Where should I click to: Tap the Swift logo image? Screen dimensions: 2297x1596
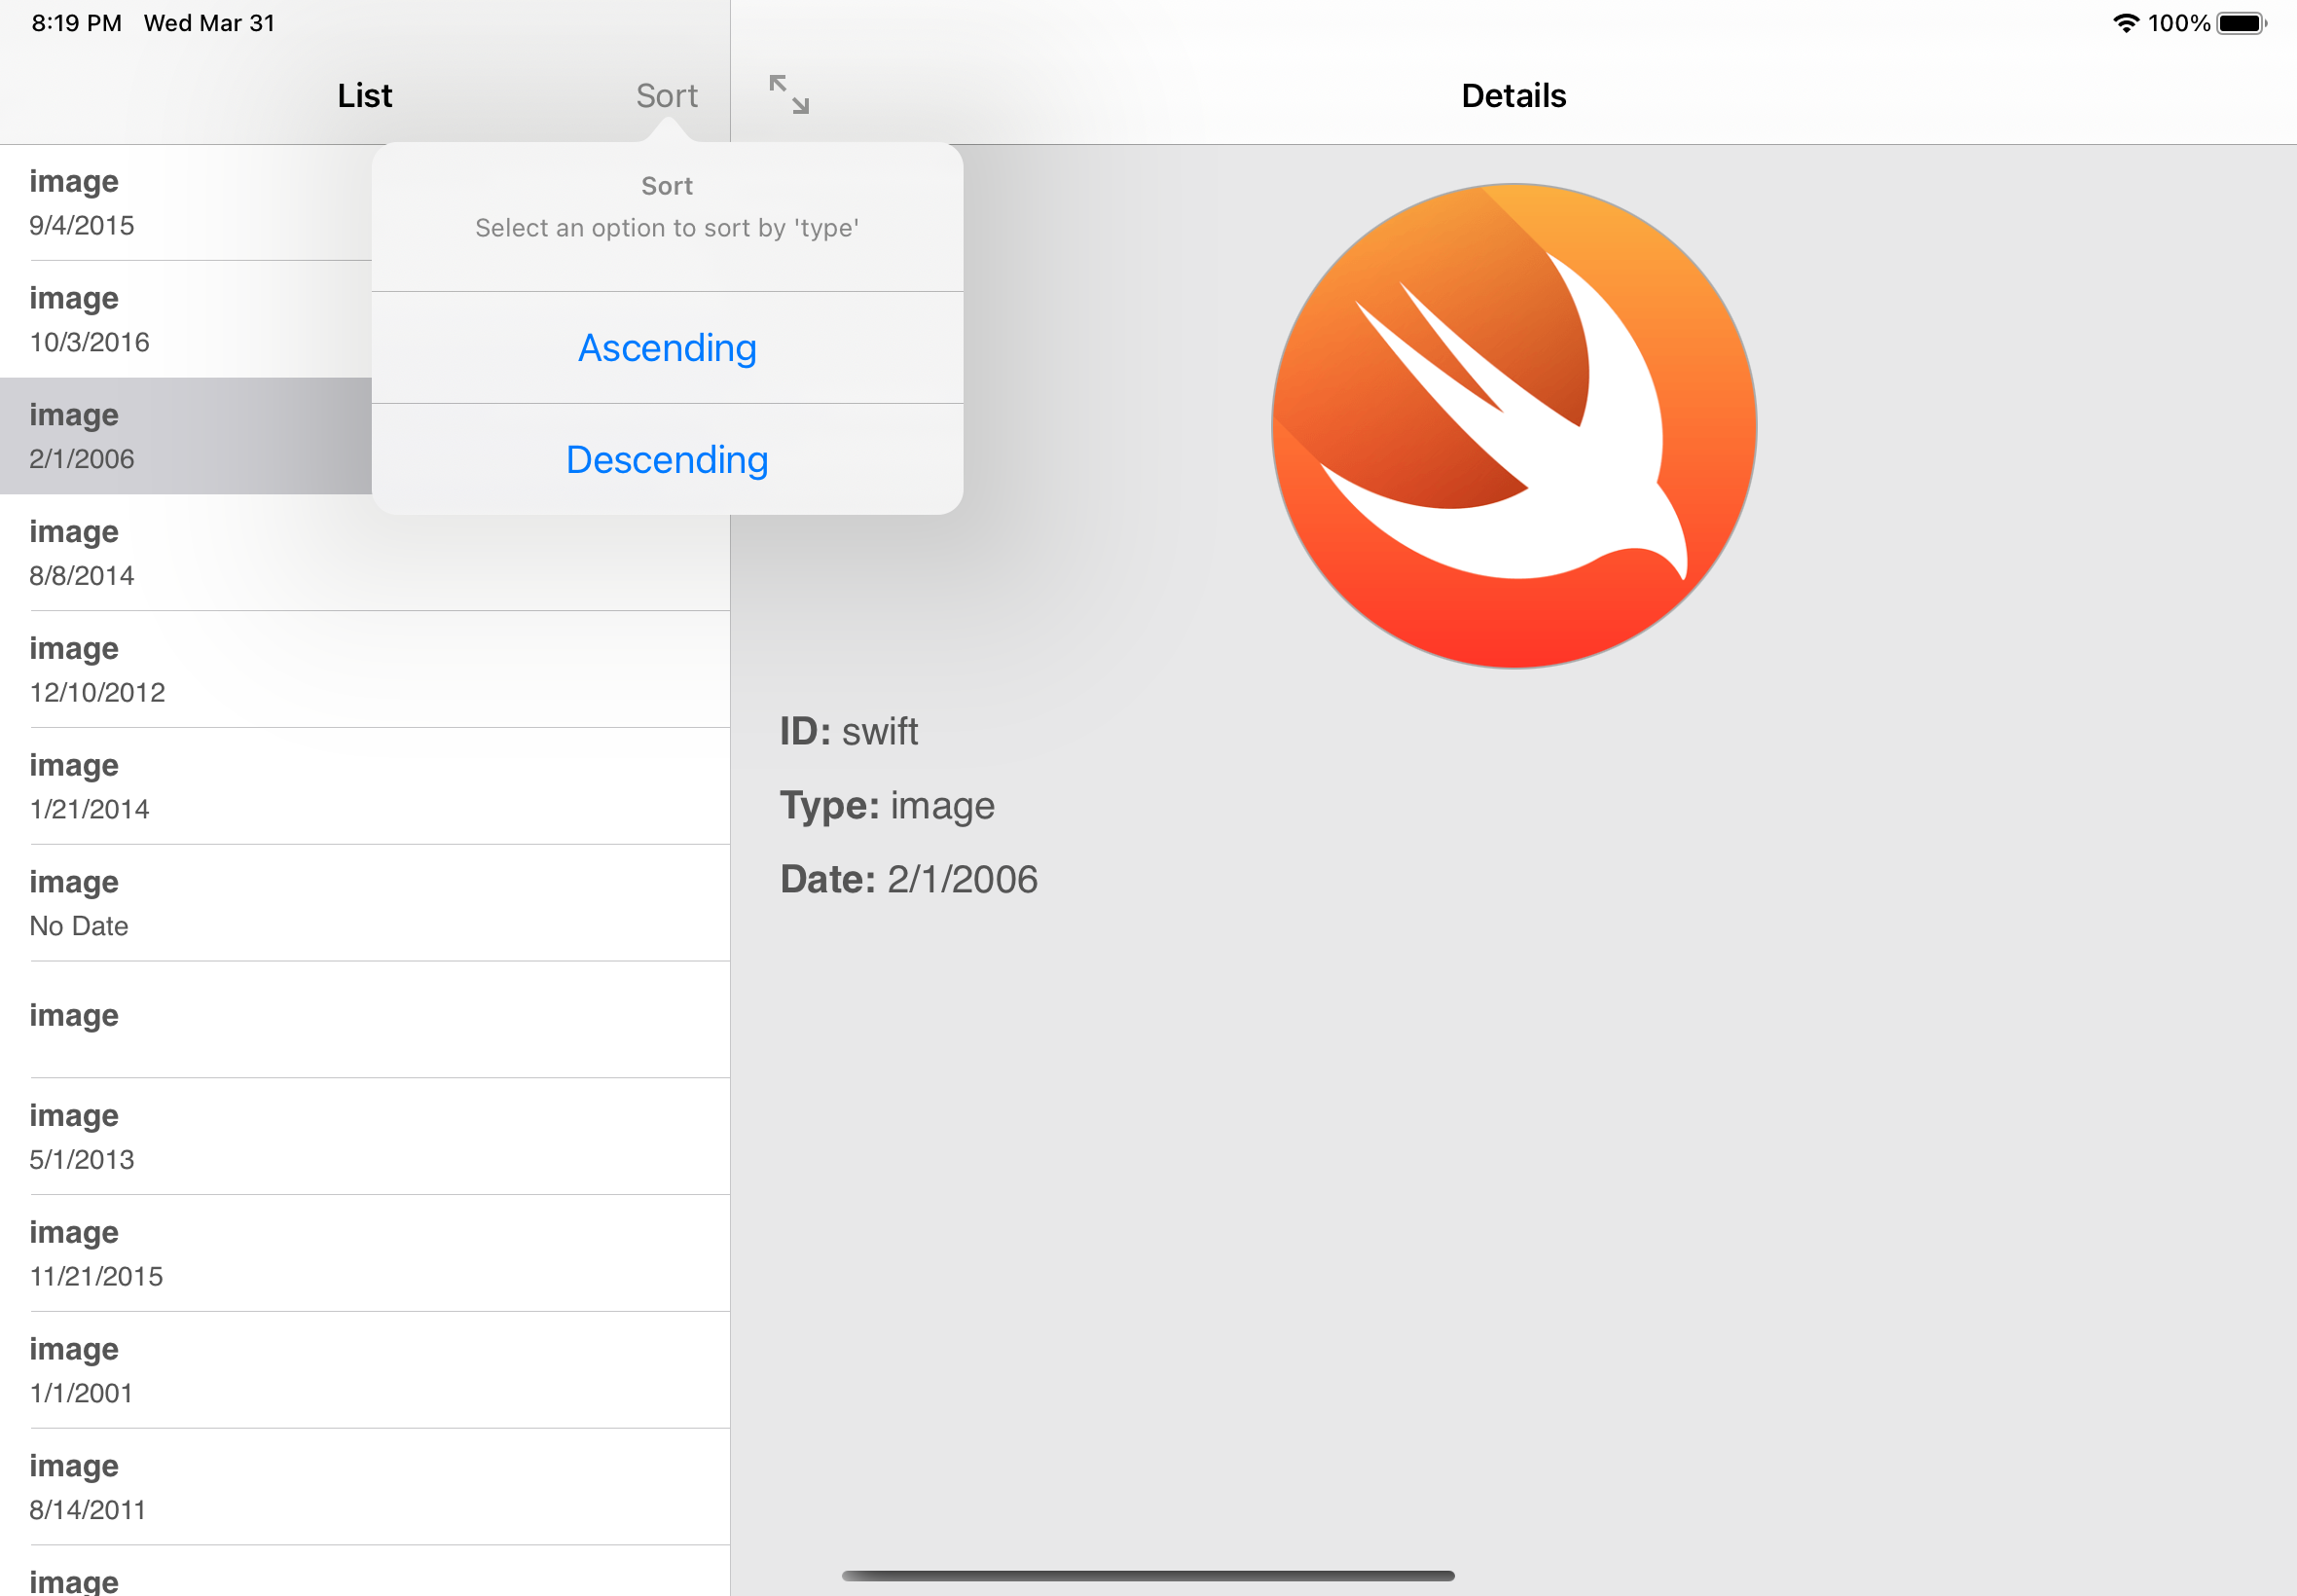point(1513,426)
